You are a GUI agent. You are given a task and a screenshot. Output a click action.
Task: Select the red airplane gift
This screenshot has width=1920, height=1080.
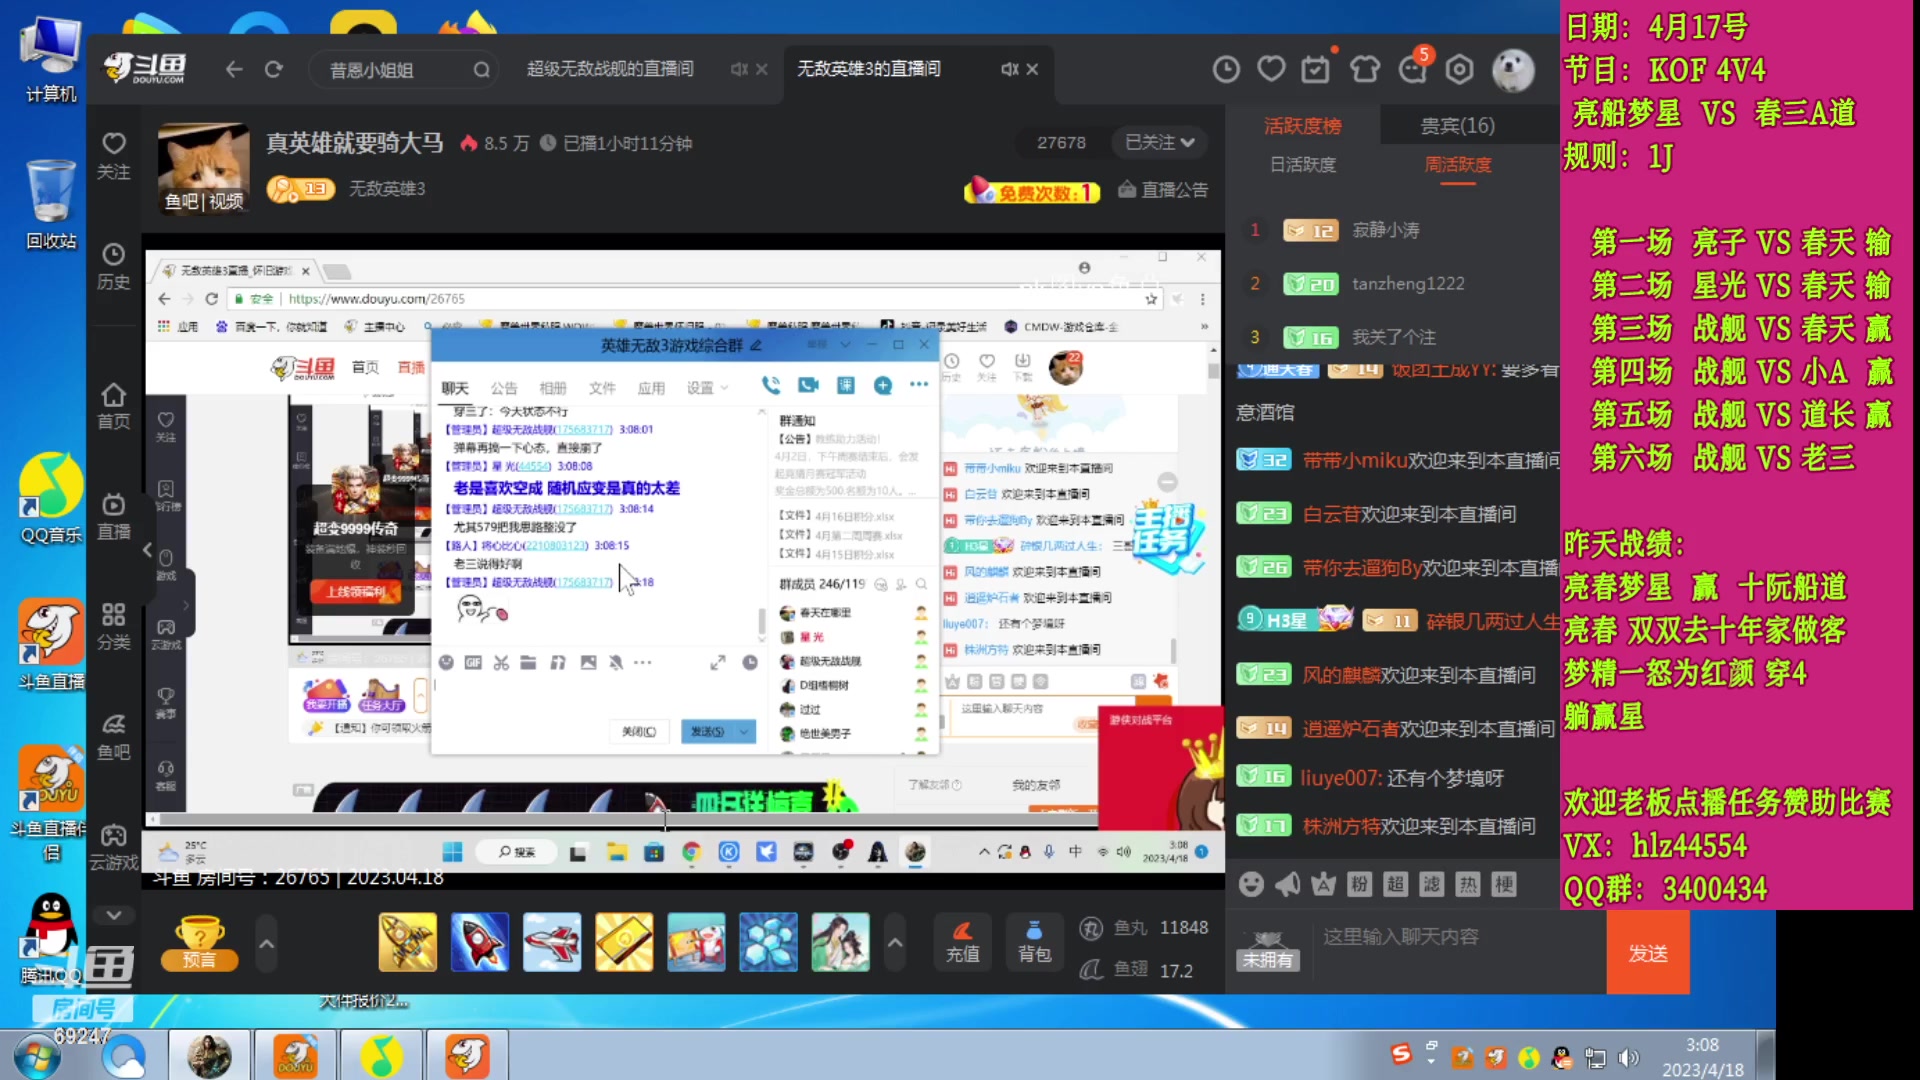551,942
